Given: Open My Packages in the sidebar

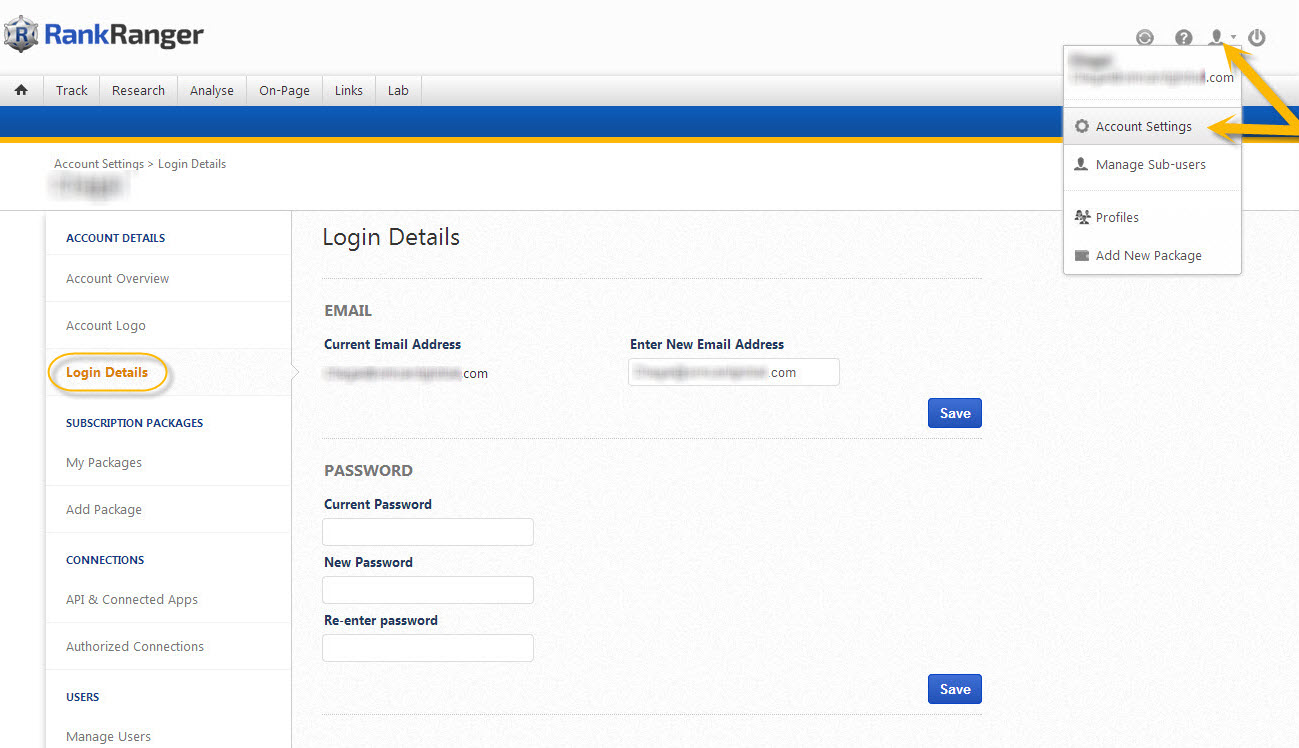Looking at the screenshot, I should (104, 462).
